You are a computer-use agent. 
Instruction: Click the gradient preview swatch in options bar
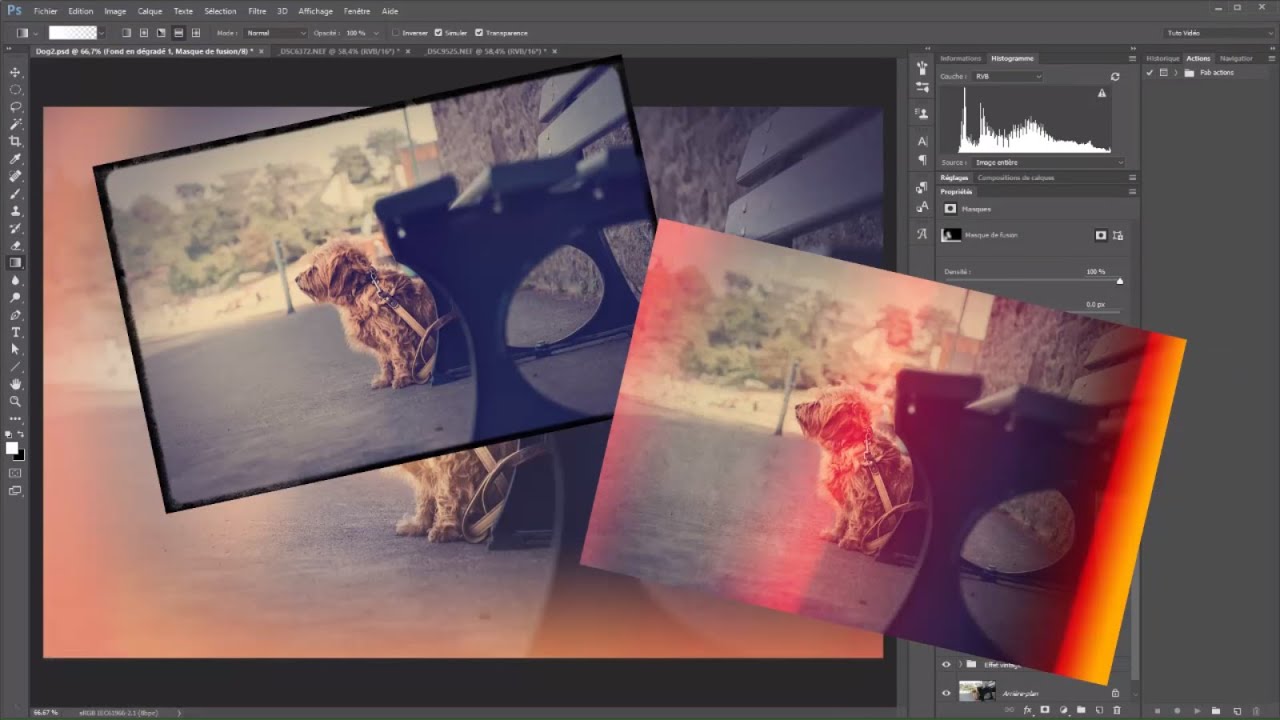(x=73, y=33)
